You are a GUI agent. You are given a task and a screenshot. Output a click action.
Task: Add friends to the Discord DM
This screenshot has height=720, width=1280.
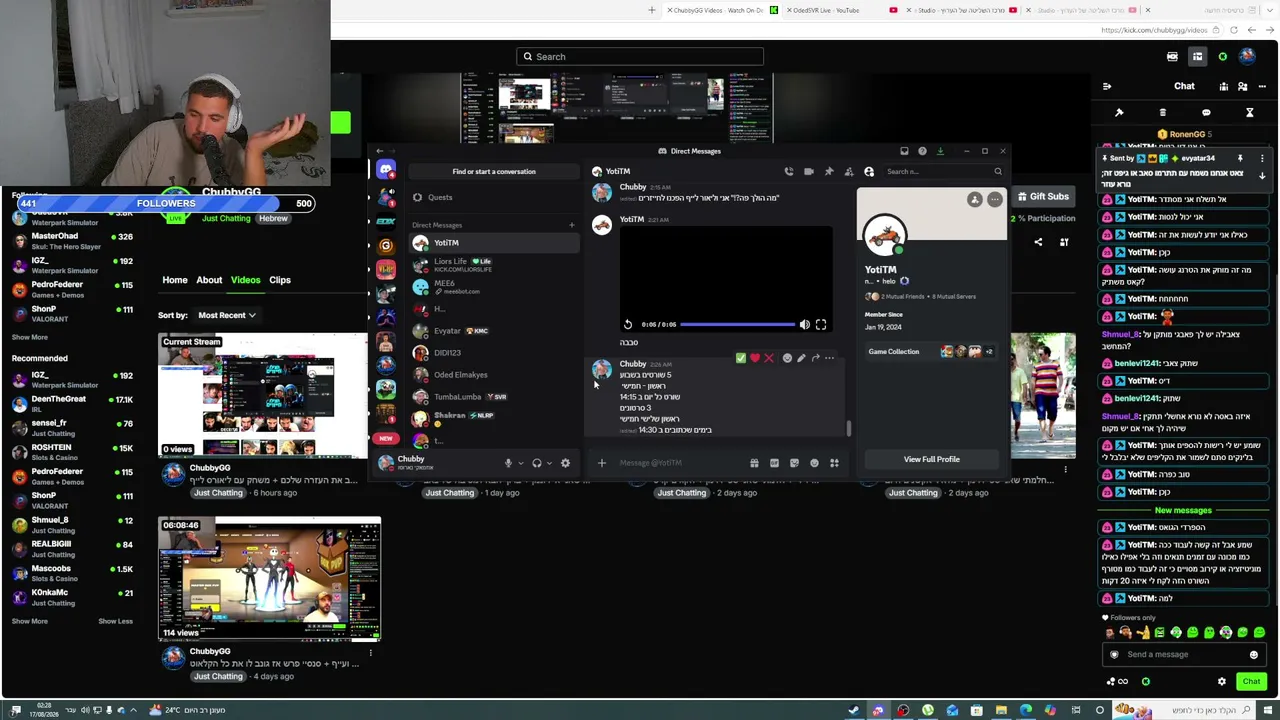(849, 172)
